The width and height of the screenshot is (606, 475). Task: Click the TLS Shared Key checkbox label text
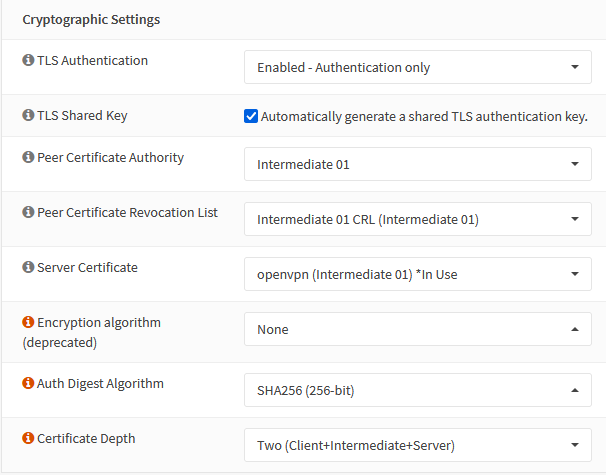pos(424,116)
